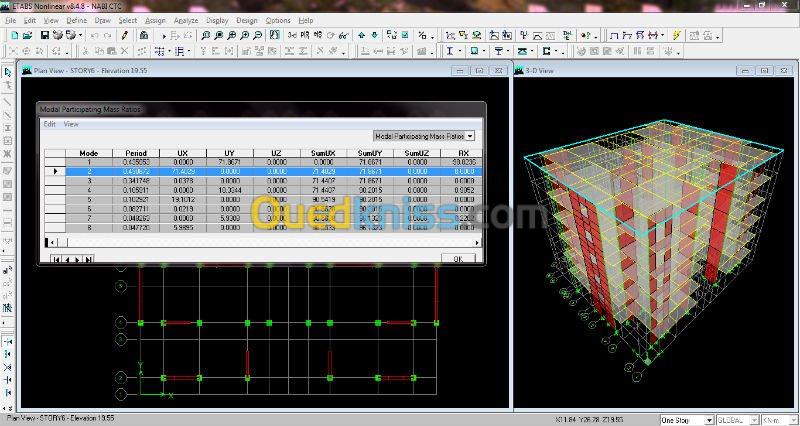Open the units dropdown in status bar

(791, 420)
